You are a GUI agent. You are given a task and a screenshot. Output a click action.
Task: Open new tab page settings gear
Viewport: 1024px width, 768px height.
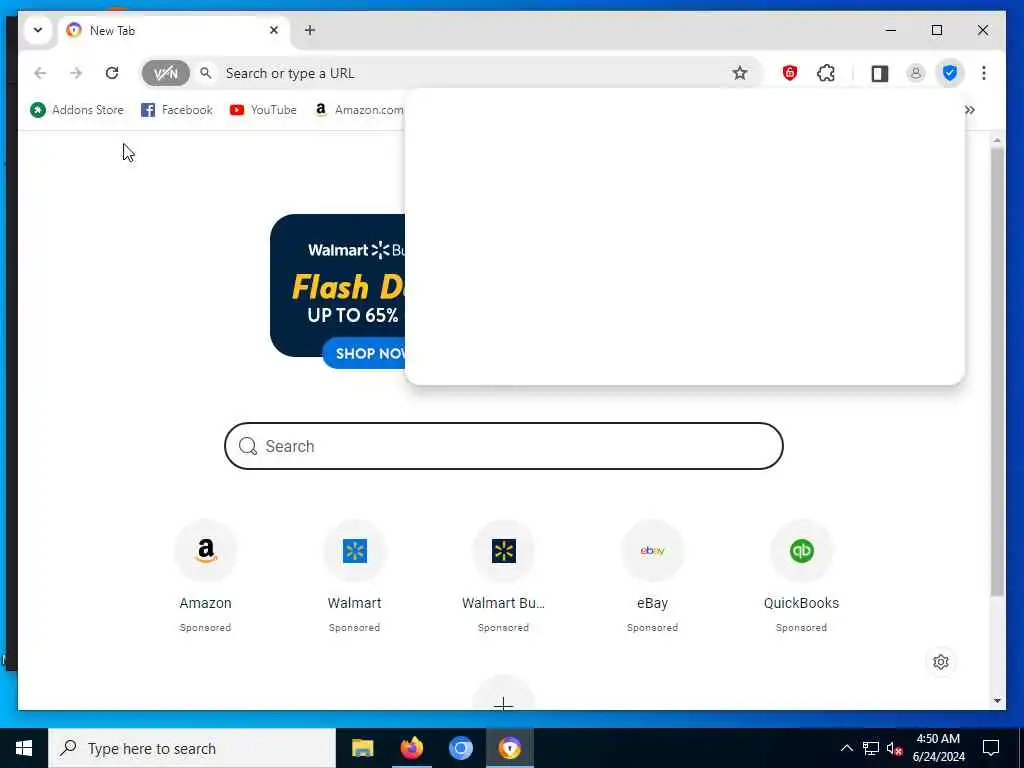pyautogui.click(x=941, y=662)
